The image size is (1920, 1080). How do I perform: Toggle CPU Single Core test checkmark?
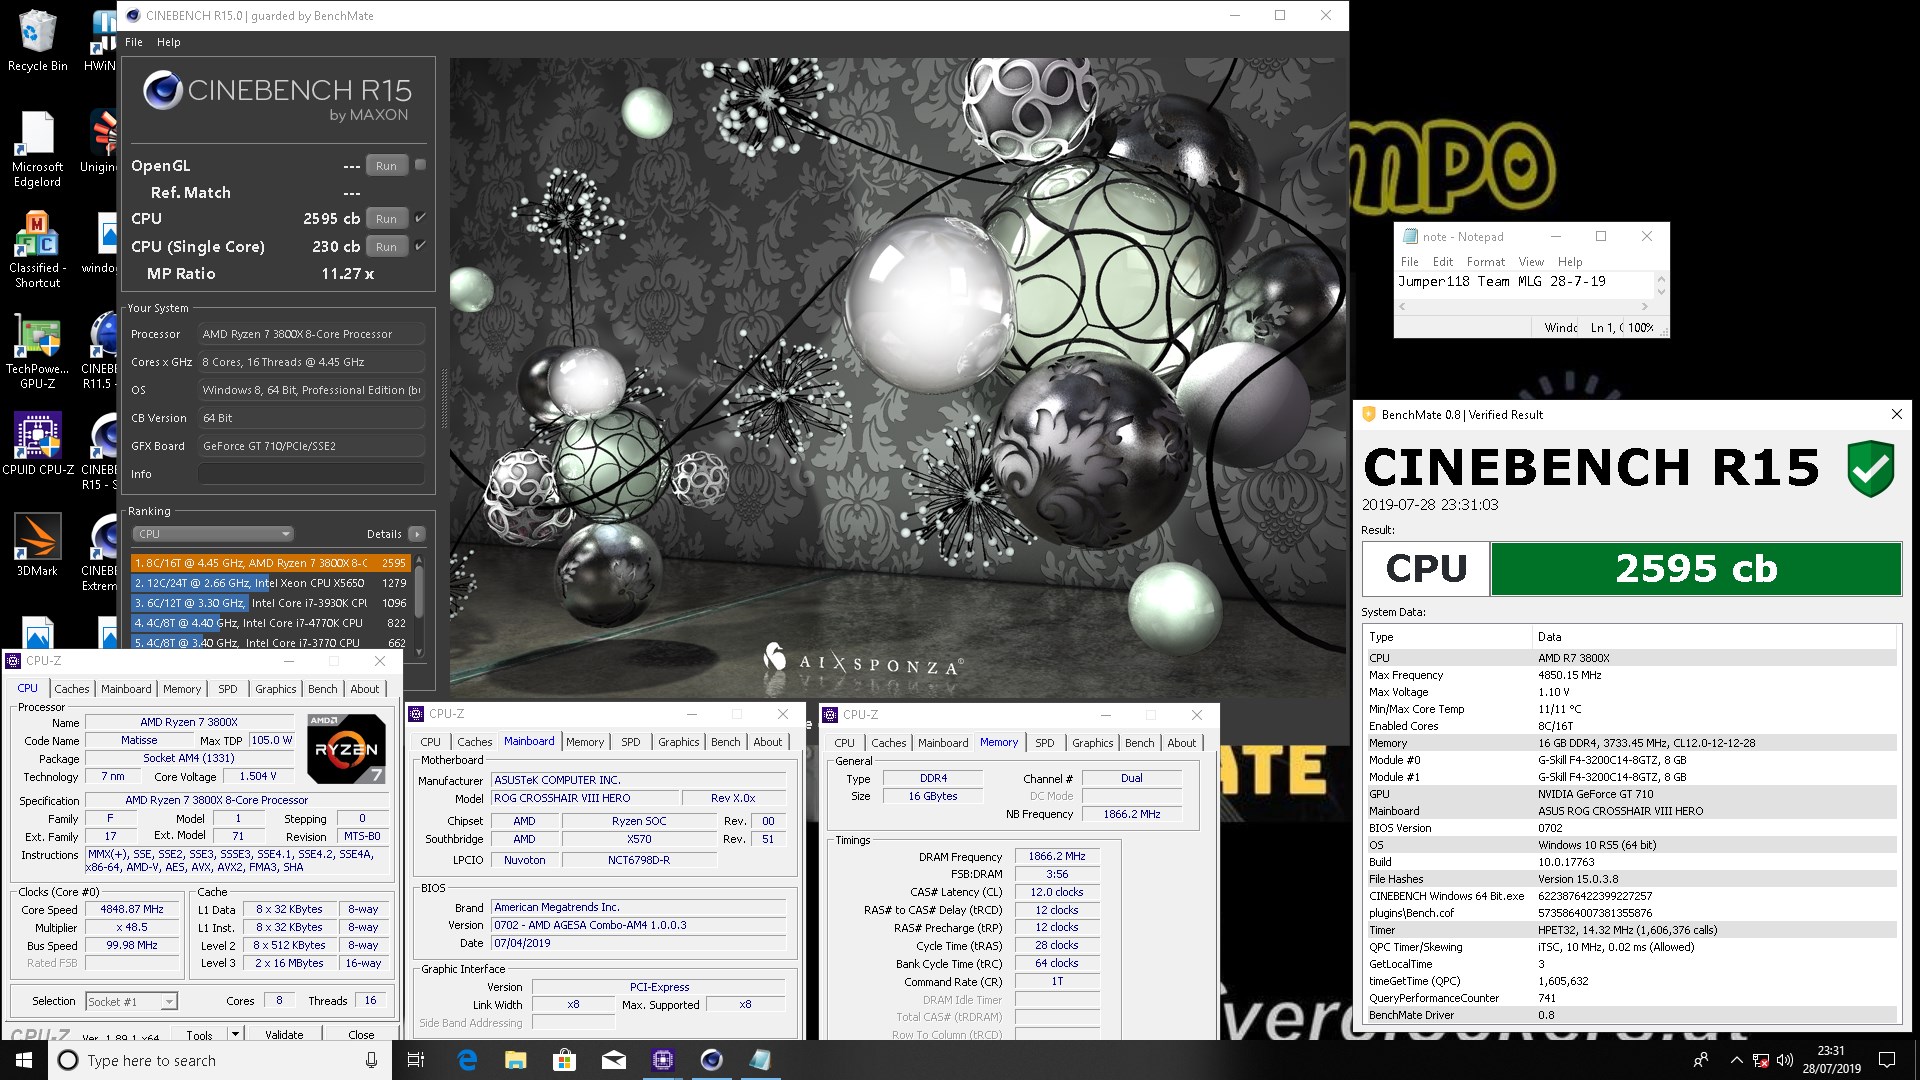click(x=420, y=245)
